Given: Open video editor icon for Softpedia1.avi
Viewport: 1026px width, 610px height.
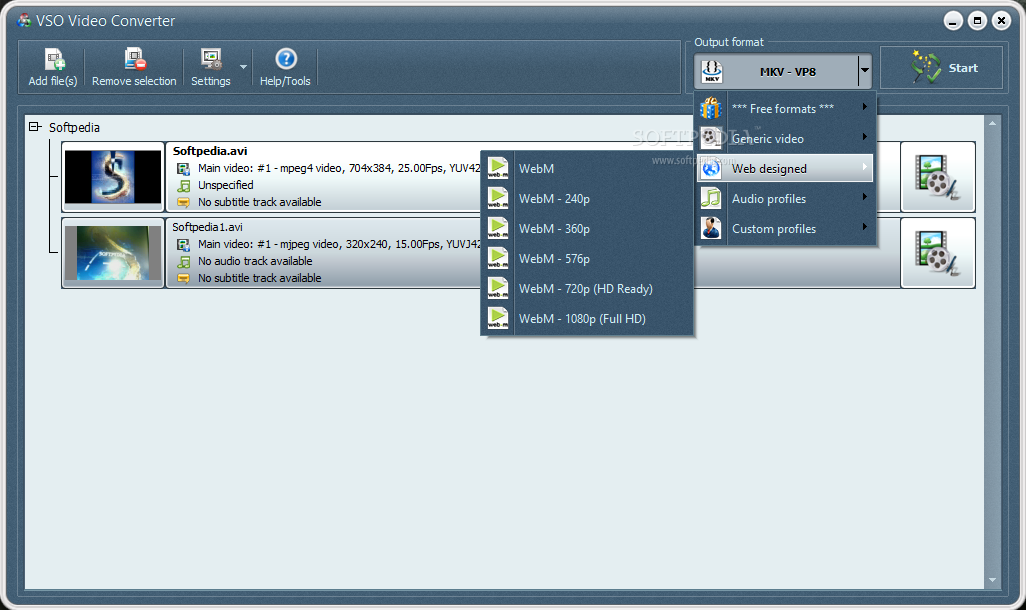Looking at the screenshot, I should click(938, 253).
